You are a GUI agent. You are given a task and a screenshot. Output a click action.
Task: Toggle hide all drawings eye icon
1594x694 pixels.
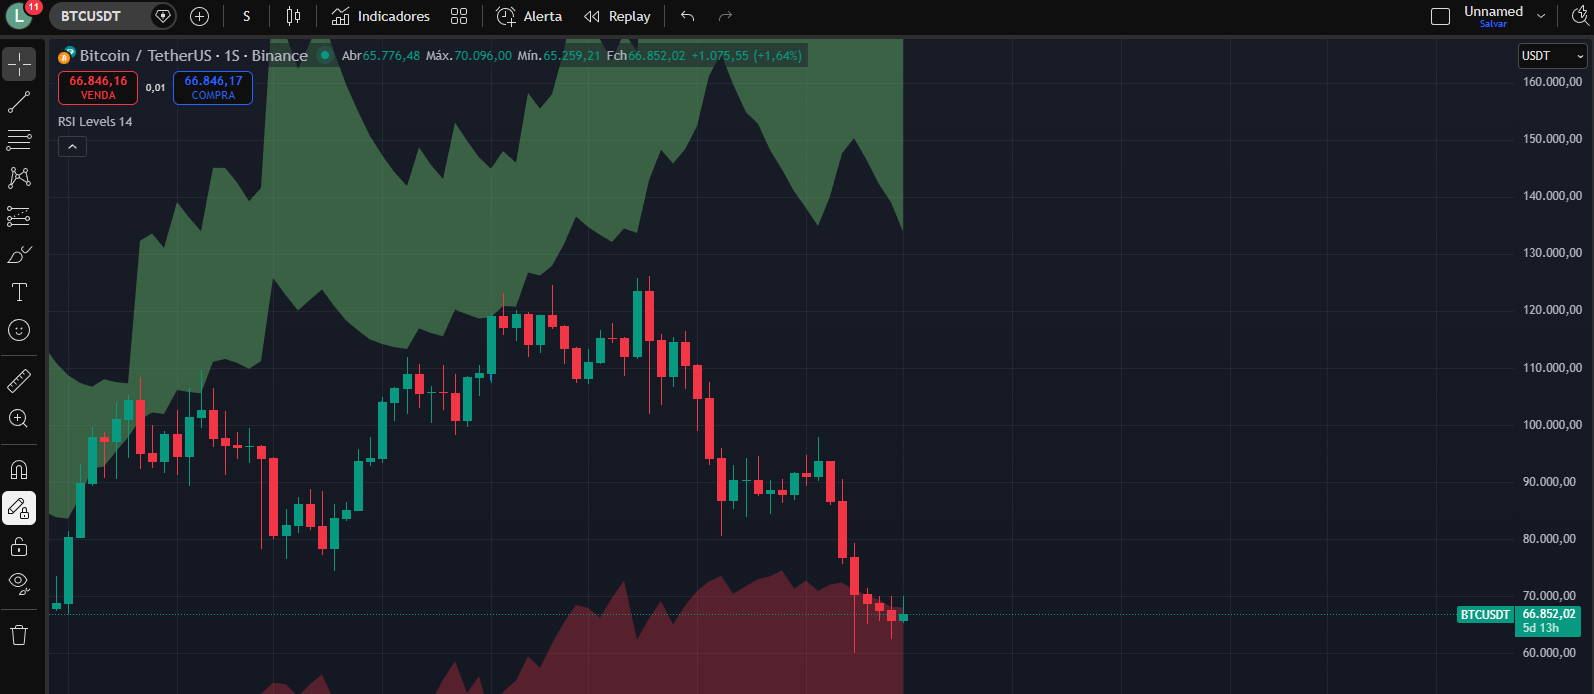[19, 583]
